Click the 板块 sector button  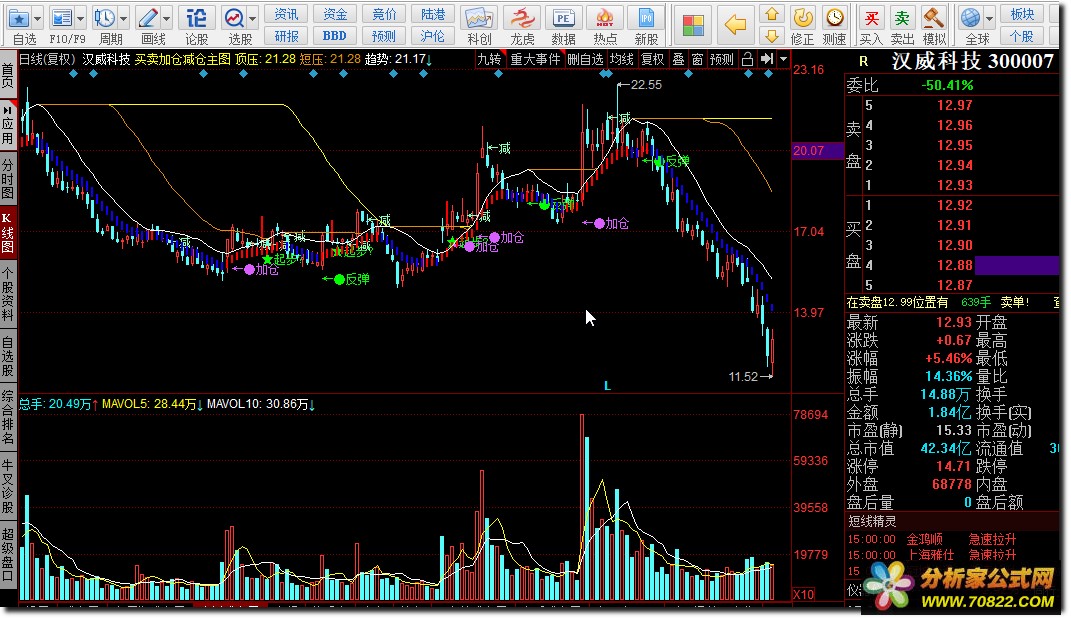point(1022,14)
